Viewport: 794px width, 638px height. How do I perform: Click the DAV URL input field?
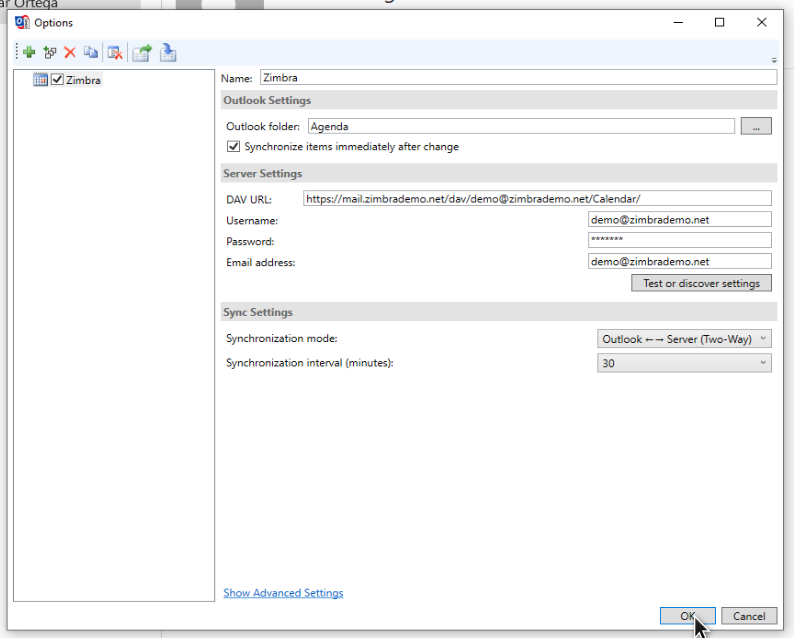(x=537, y=198)
